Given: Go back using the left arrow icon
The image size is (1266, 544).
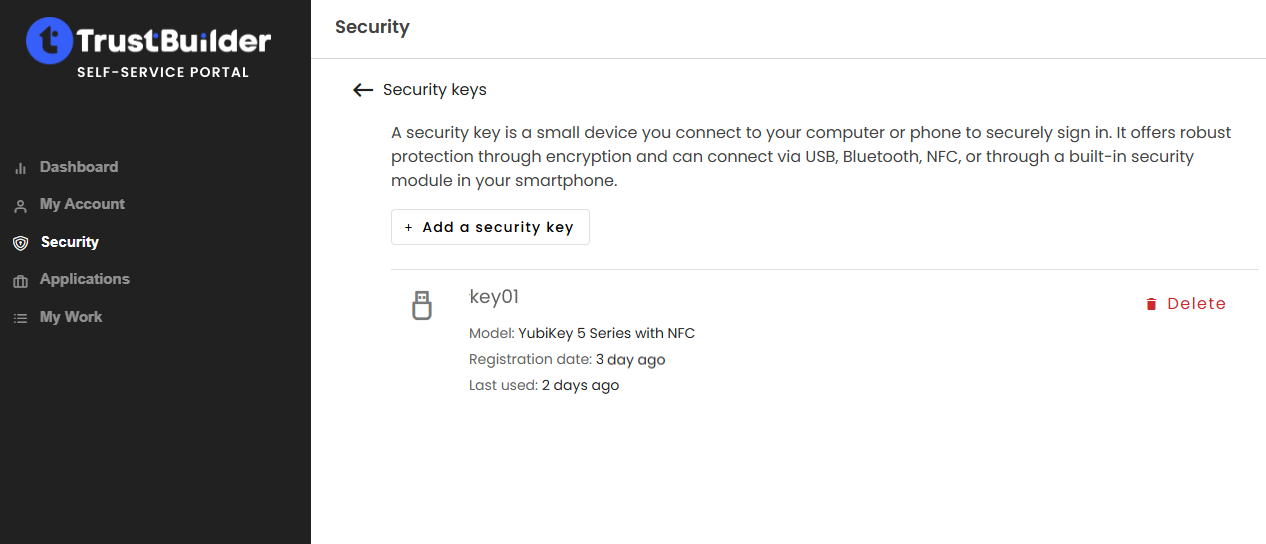Looking at the screenshot, I should [x=363, y=90].
